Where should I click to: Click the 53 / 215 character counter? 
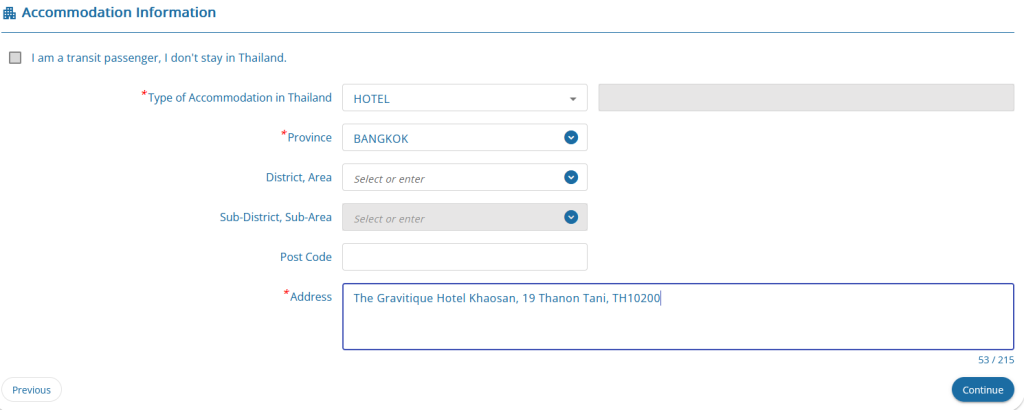[x=996, y=359]
